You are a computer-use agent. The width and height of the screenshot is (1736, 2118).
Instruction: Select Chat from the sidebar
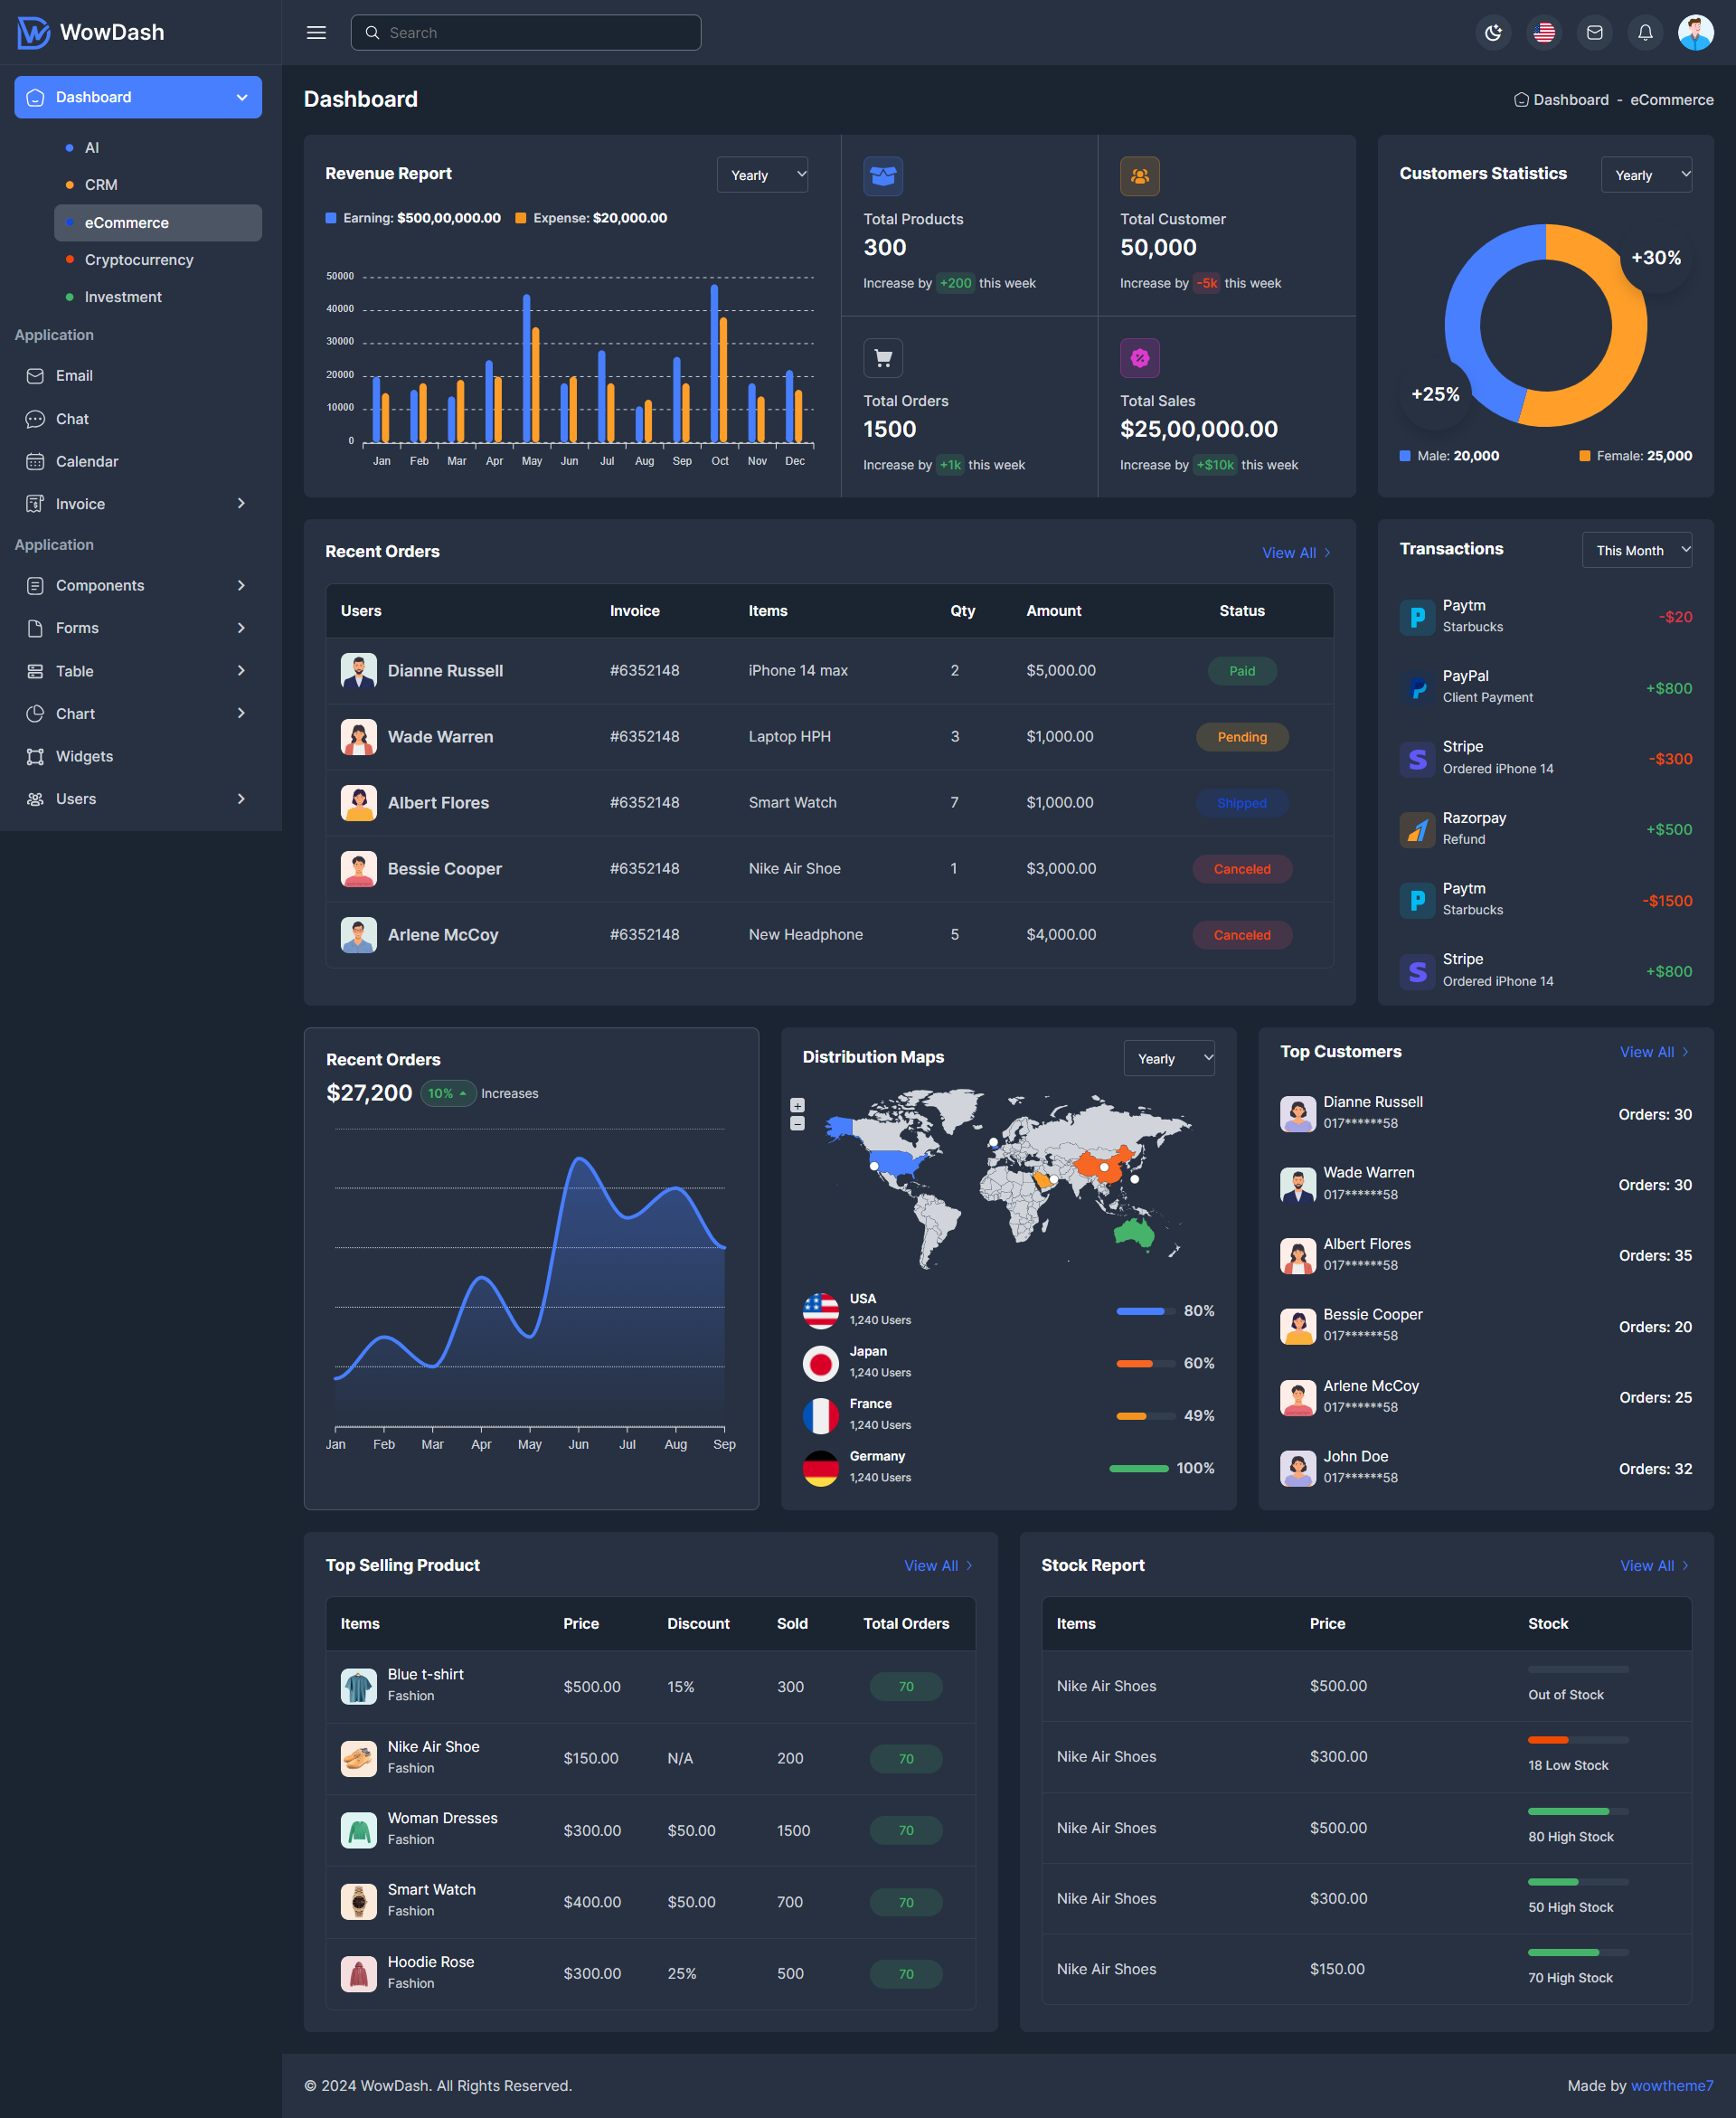(72, 418)
